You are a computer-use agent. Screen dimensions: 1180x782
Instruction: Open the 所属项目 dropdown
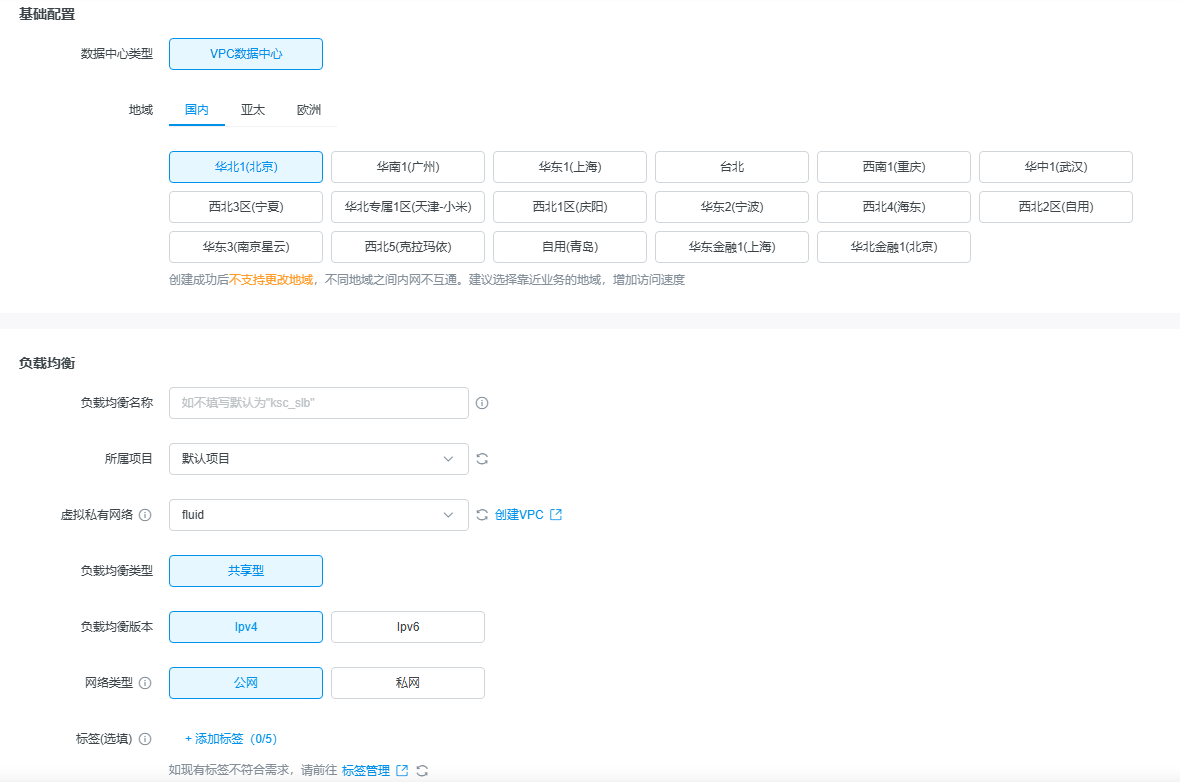pos(318,459)
